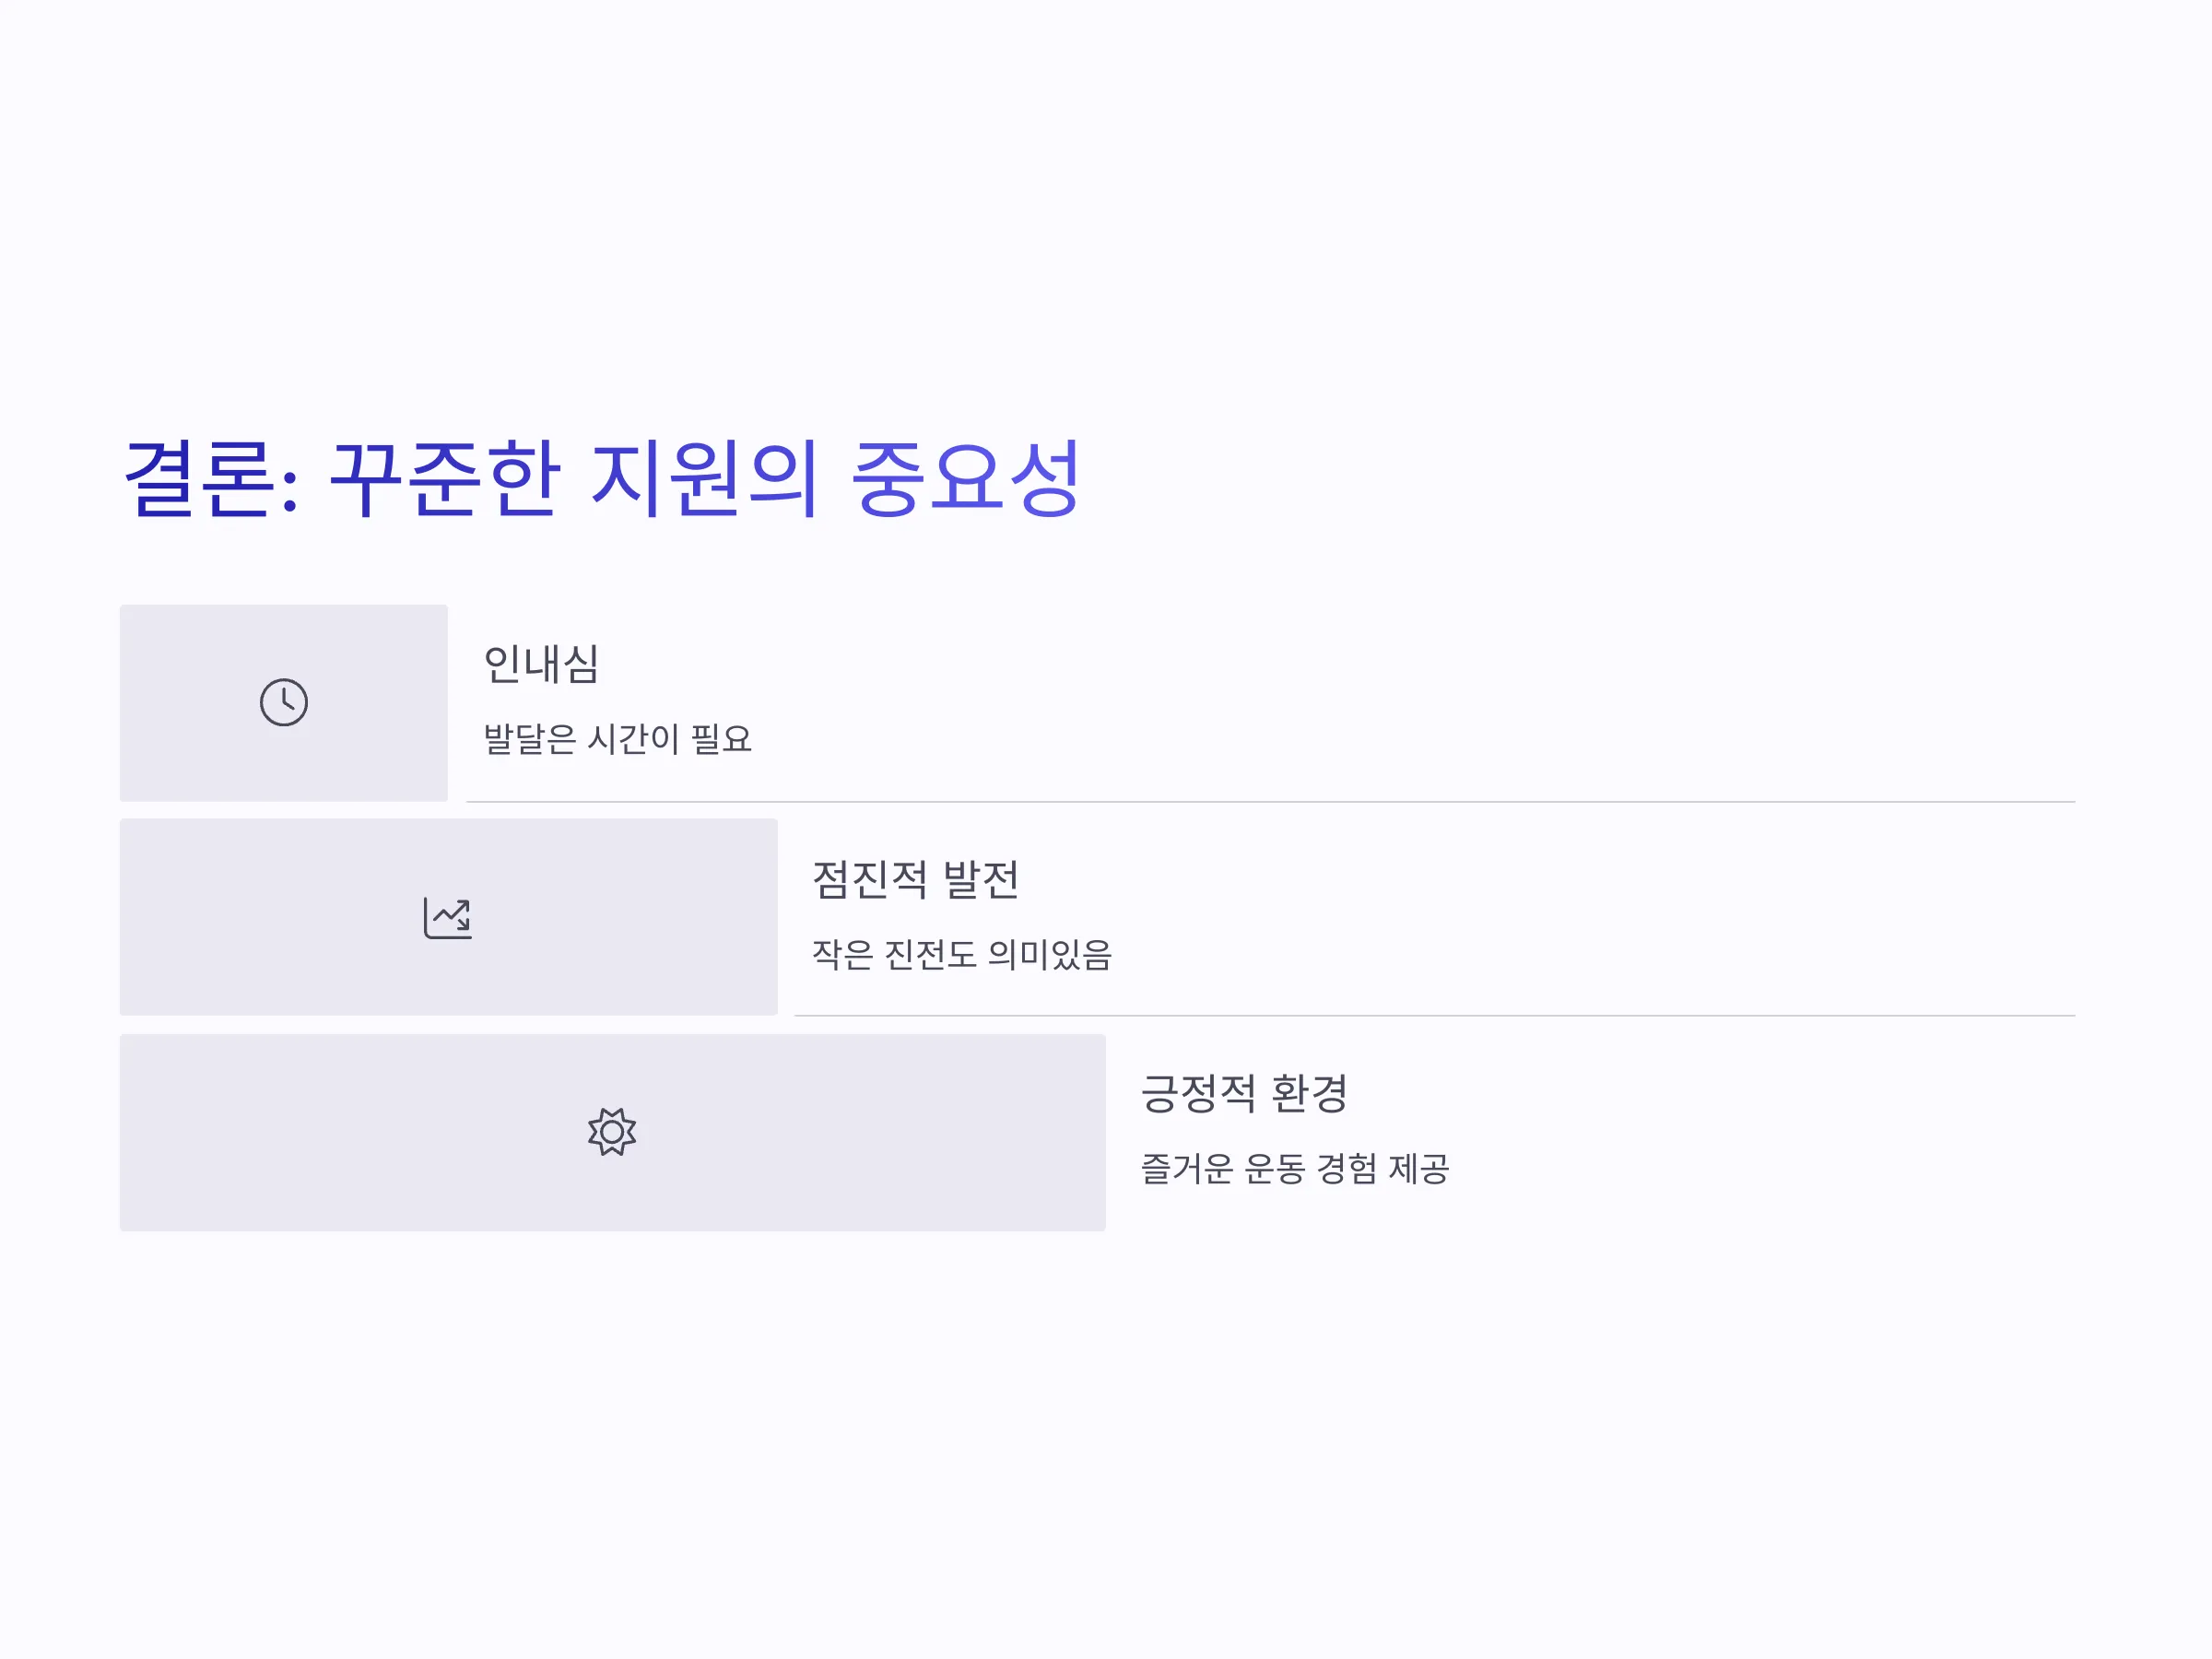Select the text 즐거운 운동 경험 제공

click(x=1295, y=1168)
